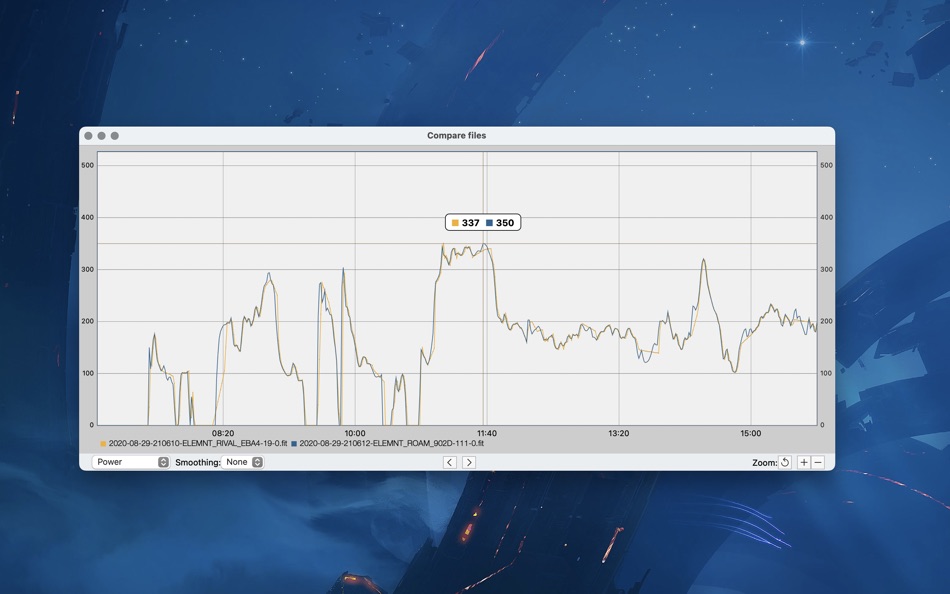Image resolution: width=950 pixels, height=594 pixels.
Task: Click the 11:40 time axis label
Action: coord(487,433)
